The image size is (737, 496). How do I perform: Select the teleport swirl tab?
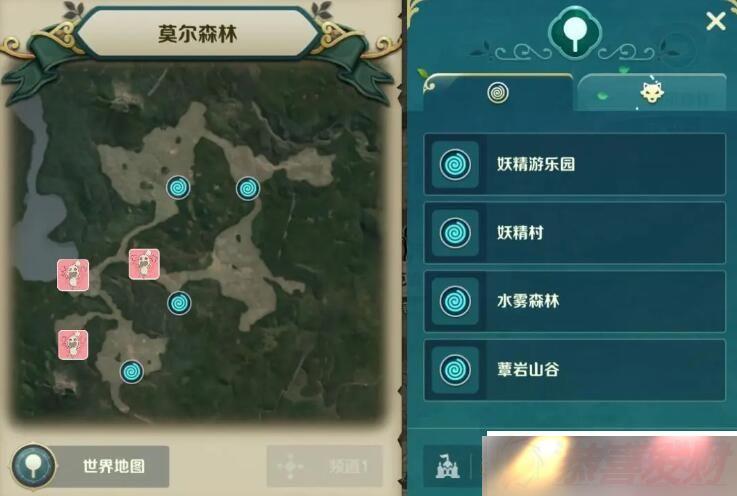tap(498, 92)
